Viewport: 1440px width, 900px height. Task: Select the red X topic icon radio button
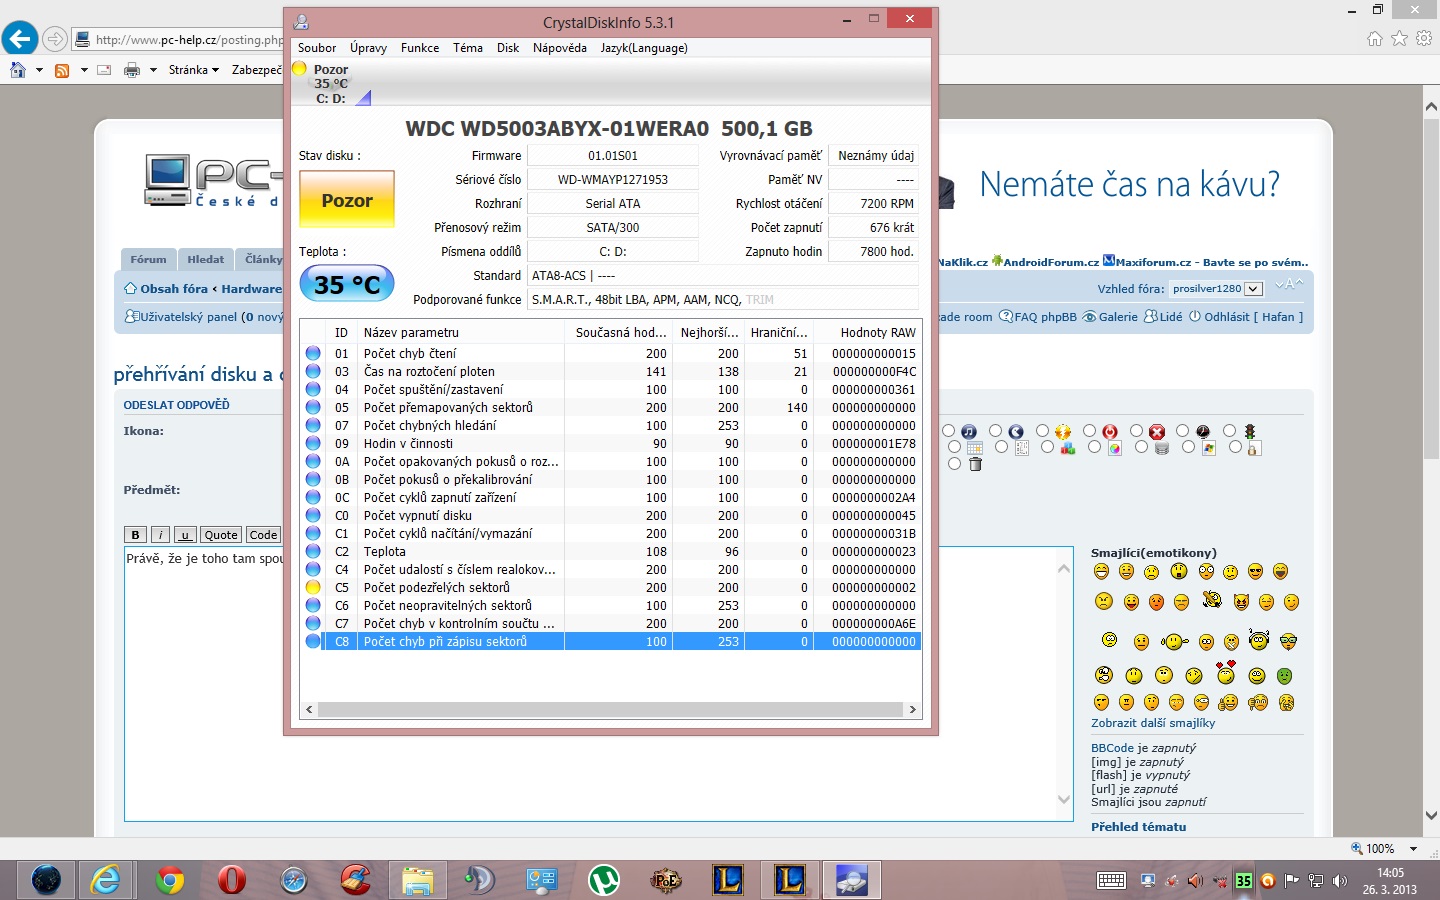click(x=1137, y=431)
